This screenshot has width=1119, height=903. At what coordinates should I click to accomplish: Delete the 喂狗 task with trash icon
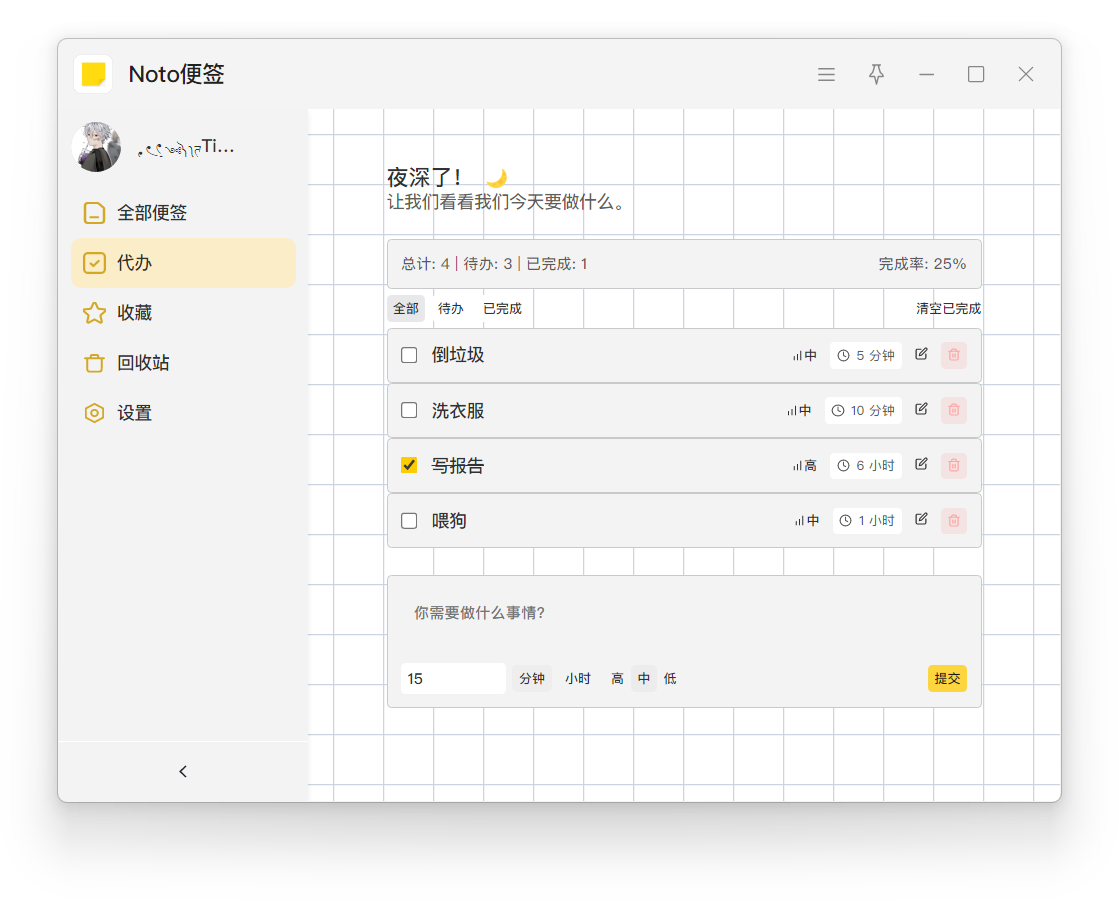(954, 520)
